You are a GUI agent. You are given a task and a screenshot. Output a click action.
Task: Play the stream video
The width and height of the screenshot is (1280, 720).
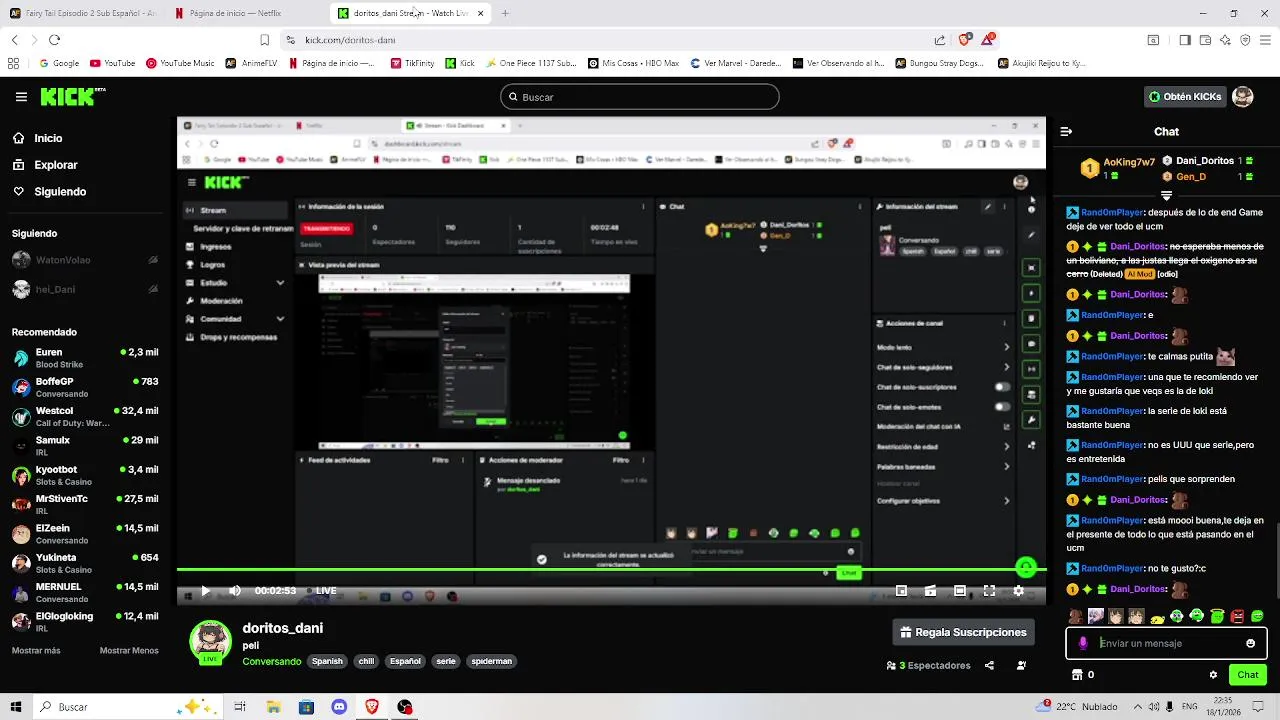point(205,591)
